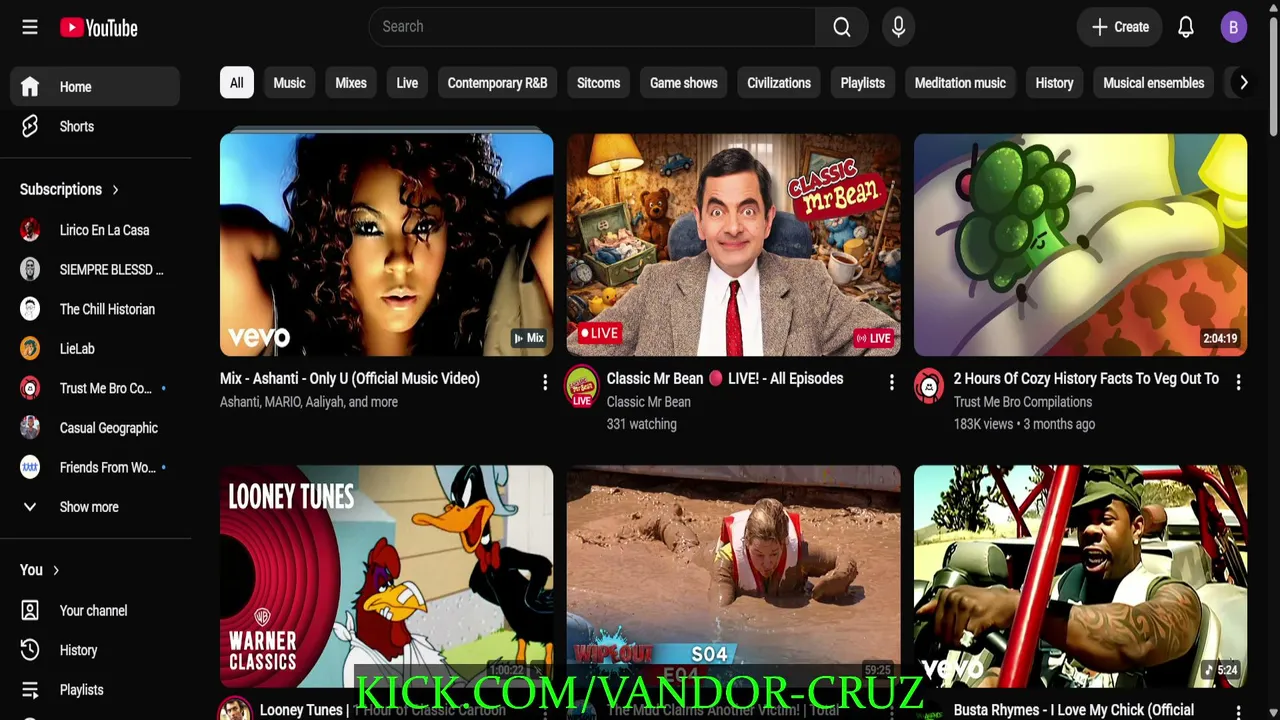The height and width of the screenshot is (720, 1280).
Task: Select the Meditation music filter chip
Action: tap(960, 83)
